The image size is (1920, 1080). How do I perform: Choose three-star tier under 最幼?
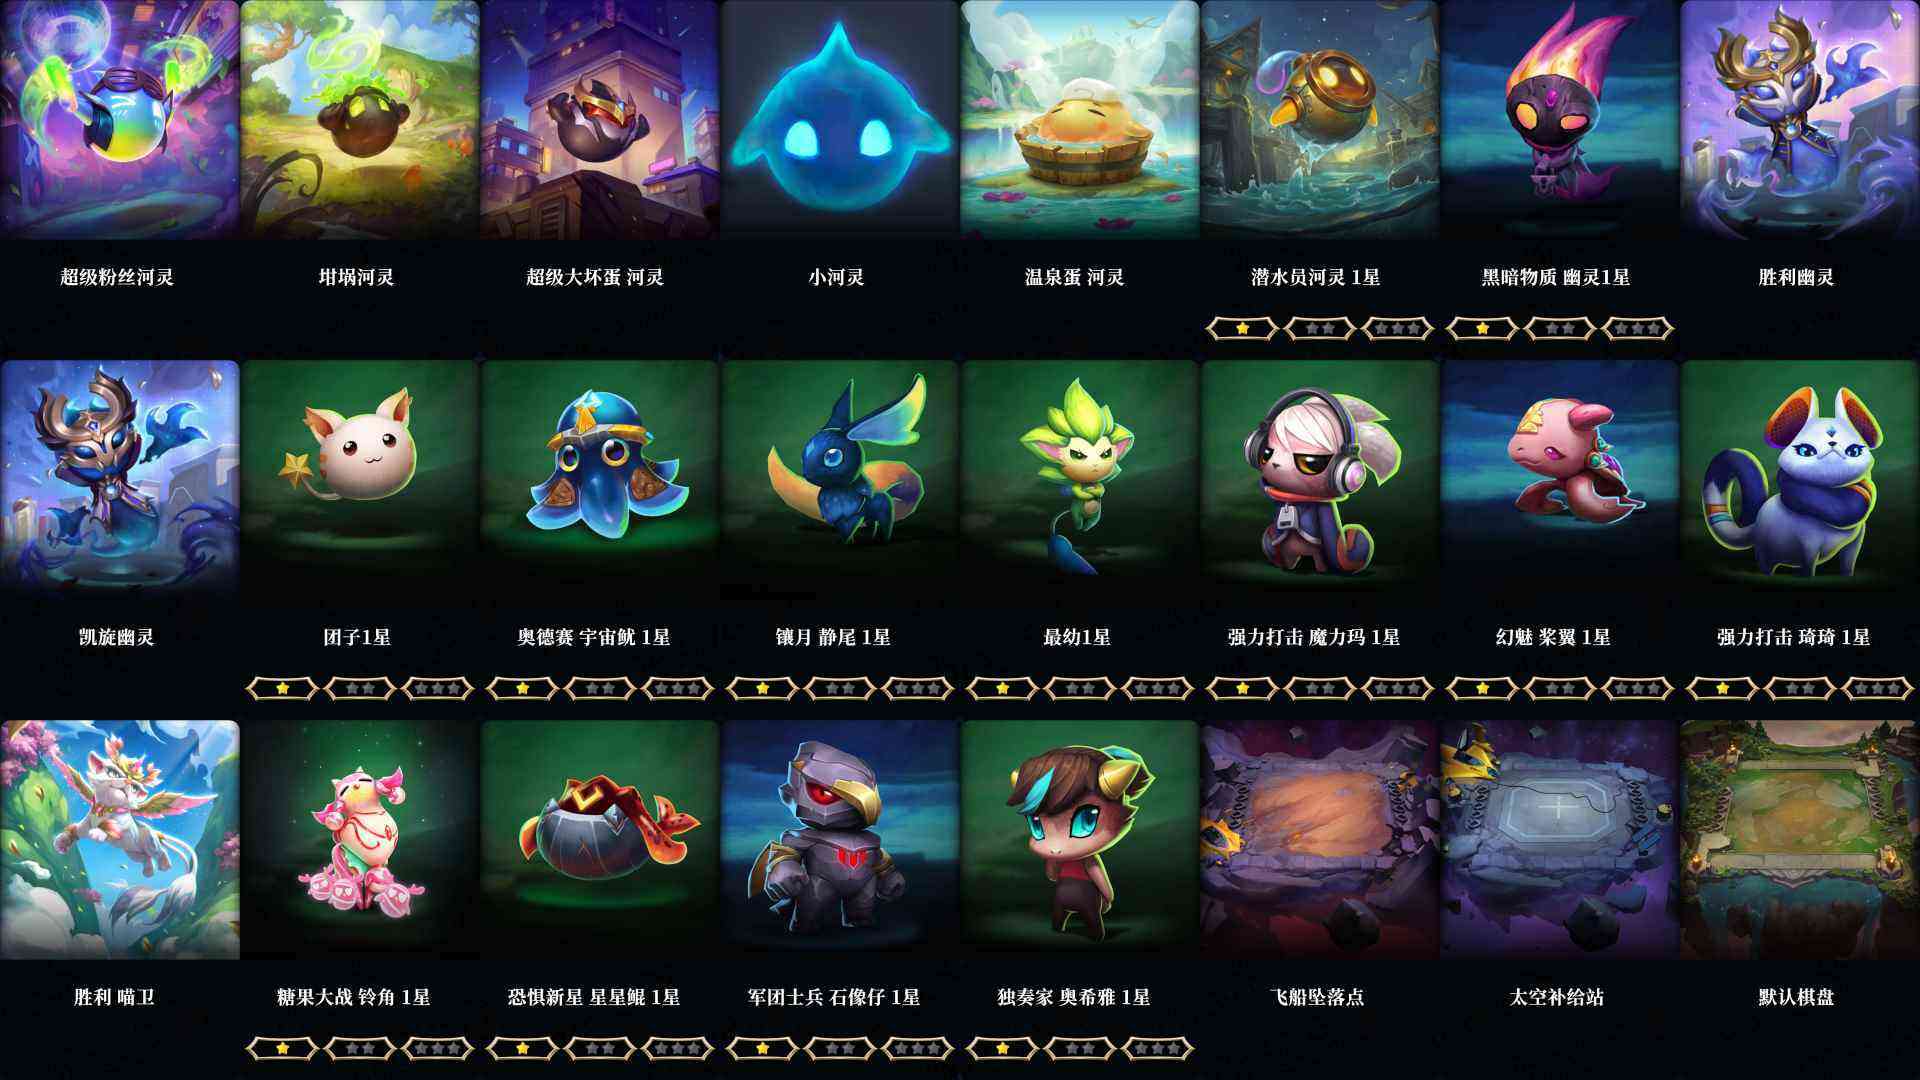coord(1158,688)
